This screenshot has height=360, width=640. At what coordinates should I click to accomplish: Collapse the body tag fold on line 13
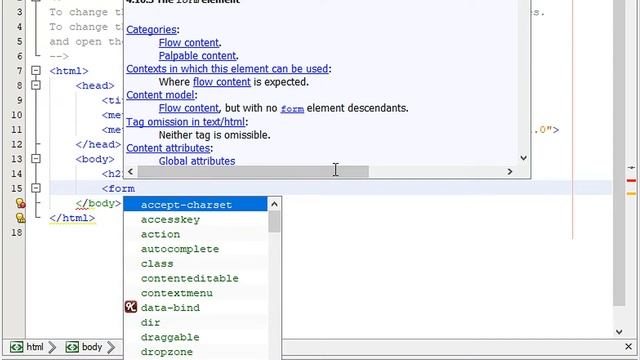pyautogui.click(x=36, y=159)
